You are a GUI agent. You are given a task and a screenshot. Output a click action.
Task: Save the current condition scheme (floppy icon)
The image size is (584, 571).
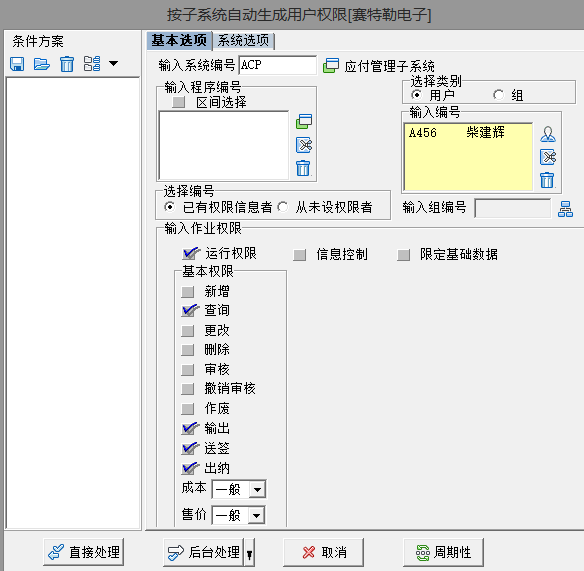click(17, 64)
